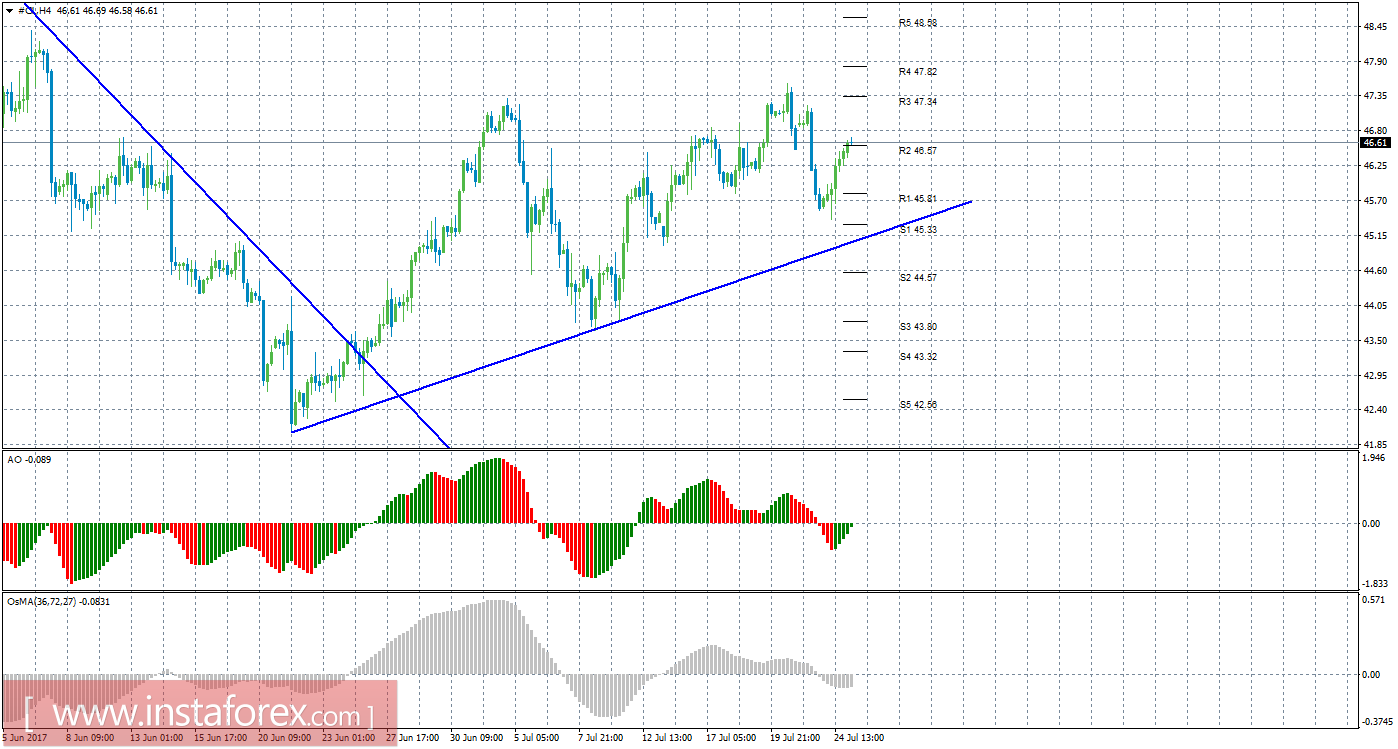Image resolution: width=1398 pixels, height=749 pixels.
Task: Click 42.95 on the price axis
Action: (x=1375, y=376)
